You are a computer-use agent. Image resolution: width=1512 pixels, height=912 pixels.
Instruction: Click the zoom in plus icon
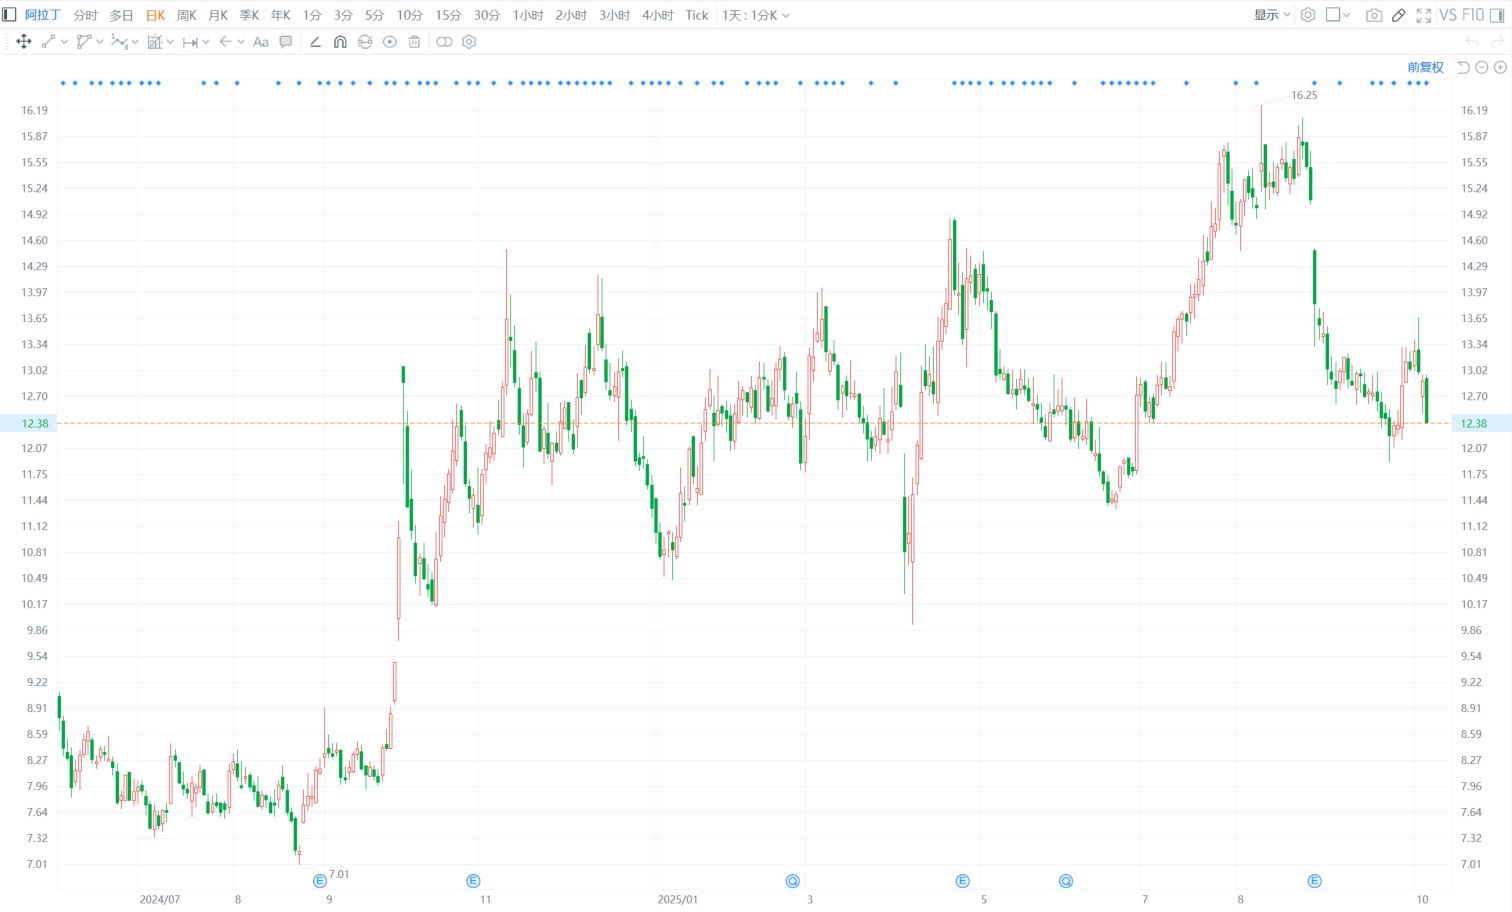[x=1500, y=67]
